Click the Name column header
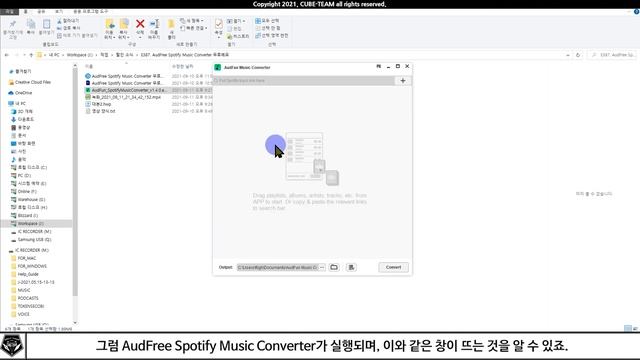The image size is (640, 360). pos(89,66)
